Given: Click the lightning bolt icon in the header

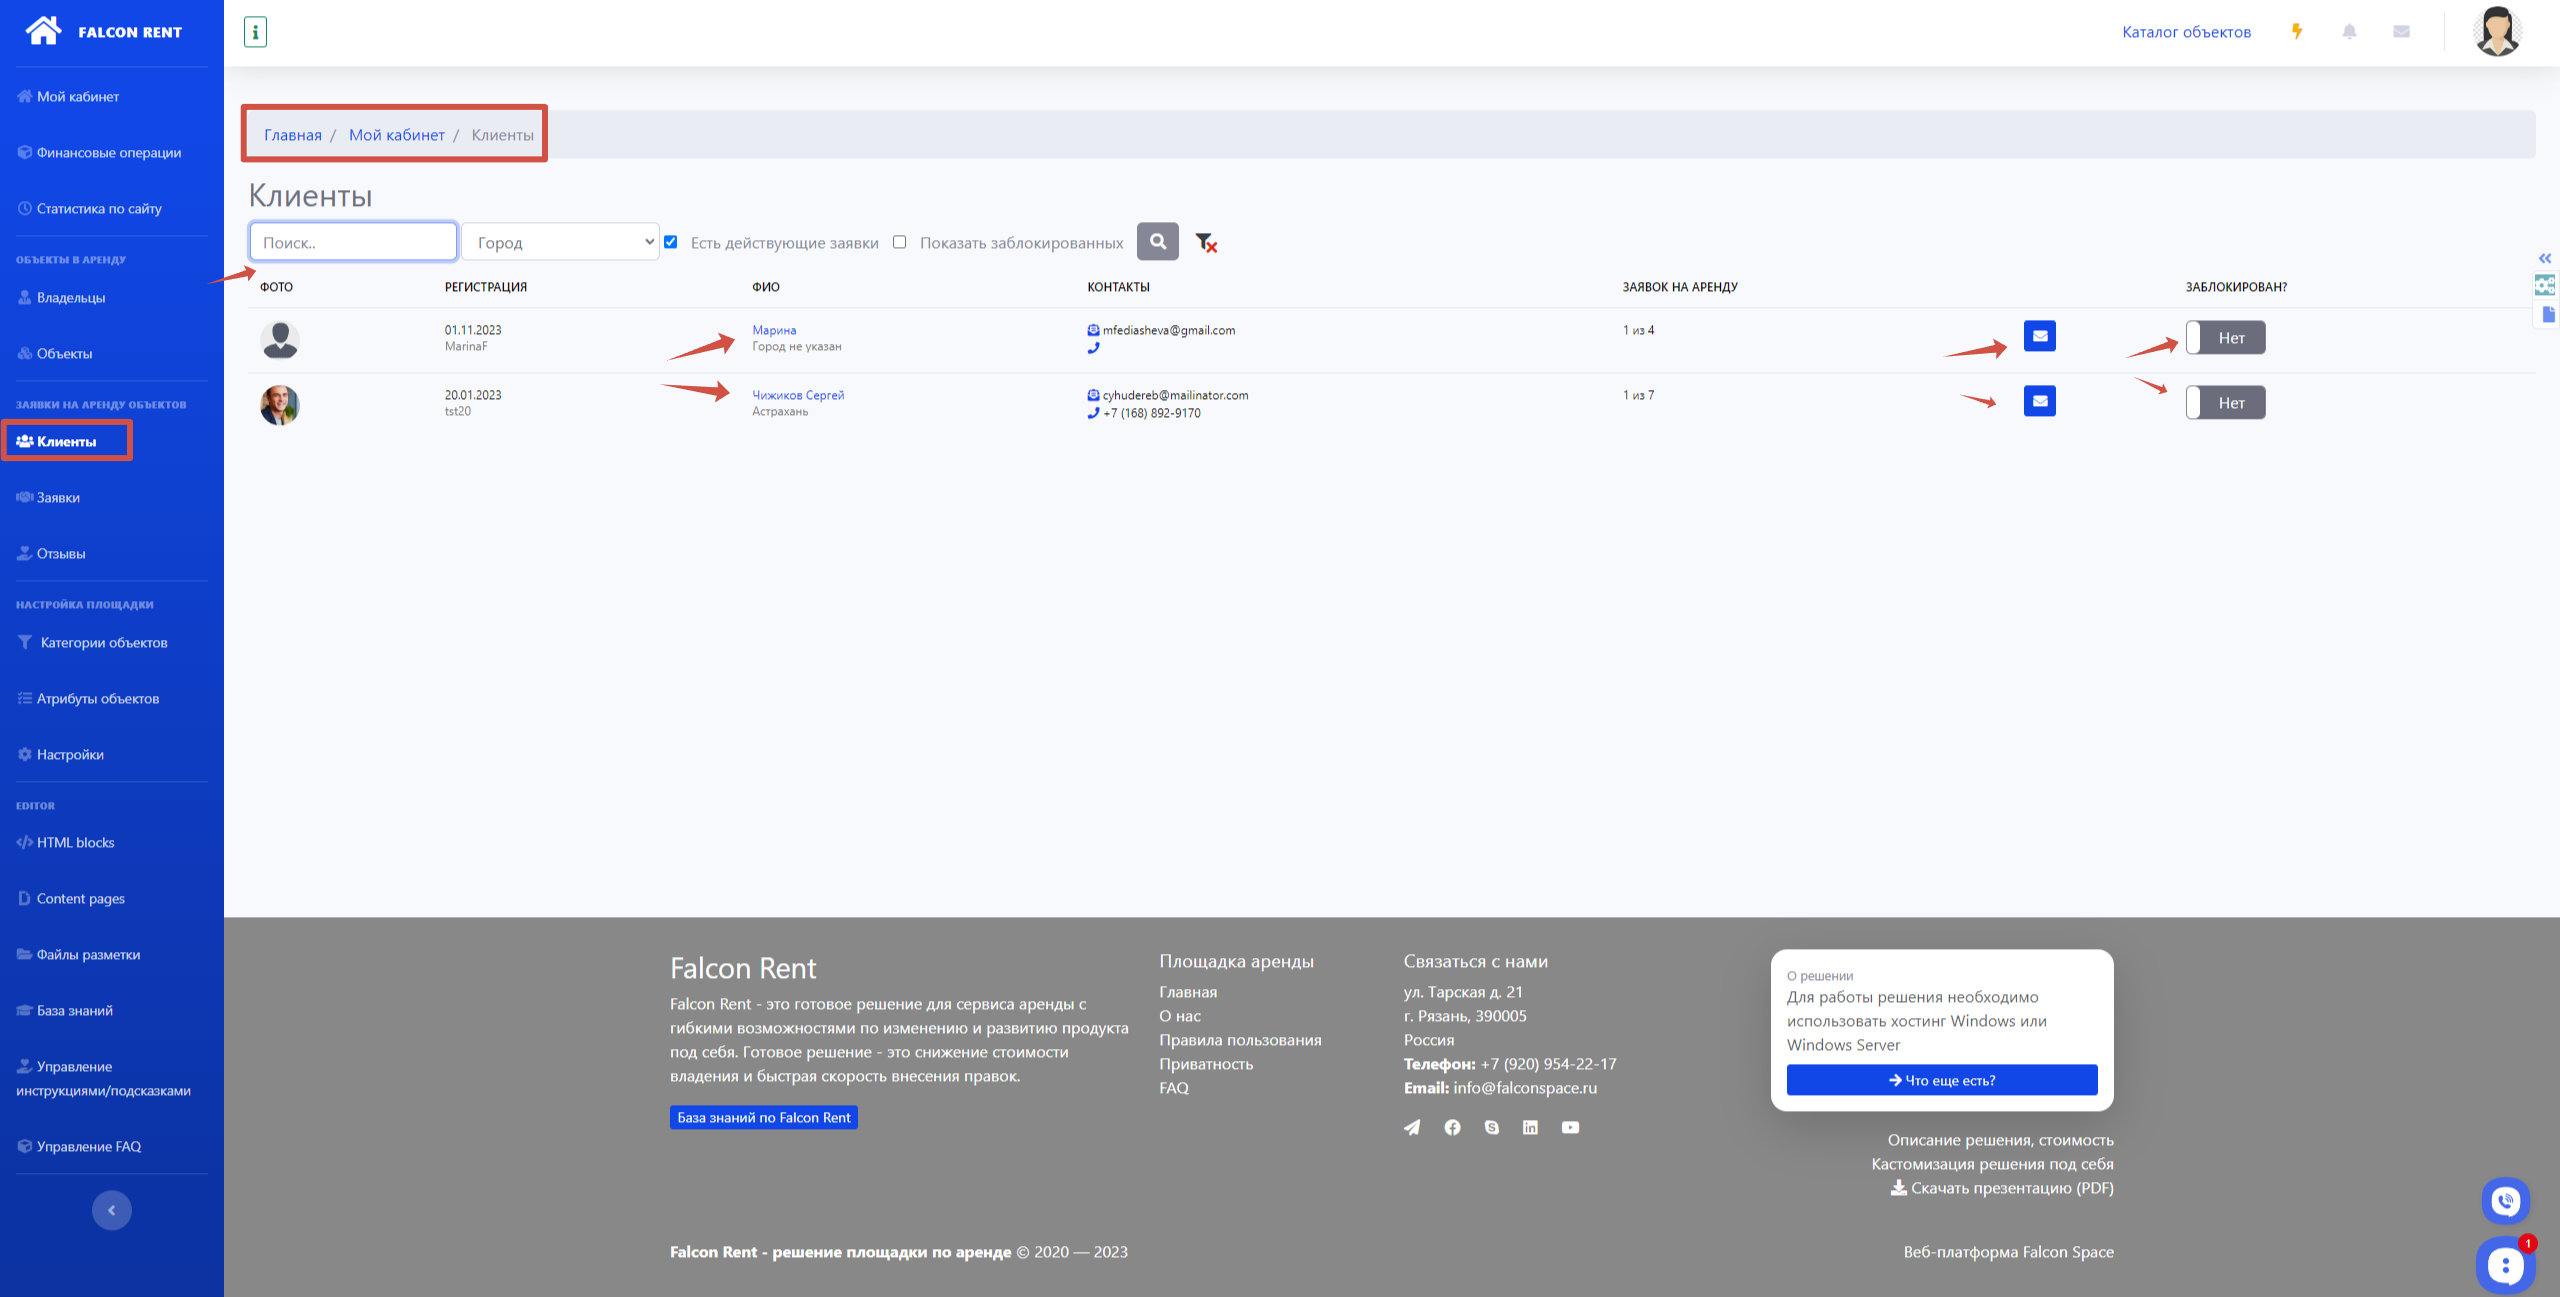Looking at the screenshot, I should click(2297, 32).
